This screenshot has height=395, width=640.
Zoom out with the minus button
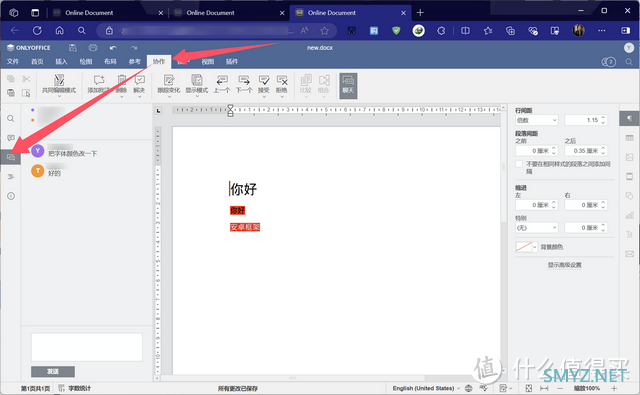click(560, 388)
